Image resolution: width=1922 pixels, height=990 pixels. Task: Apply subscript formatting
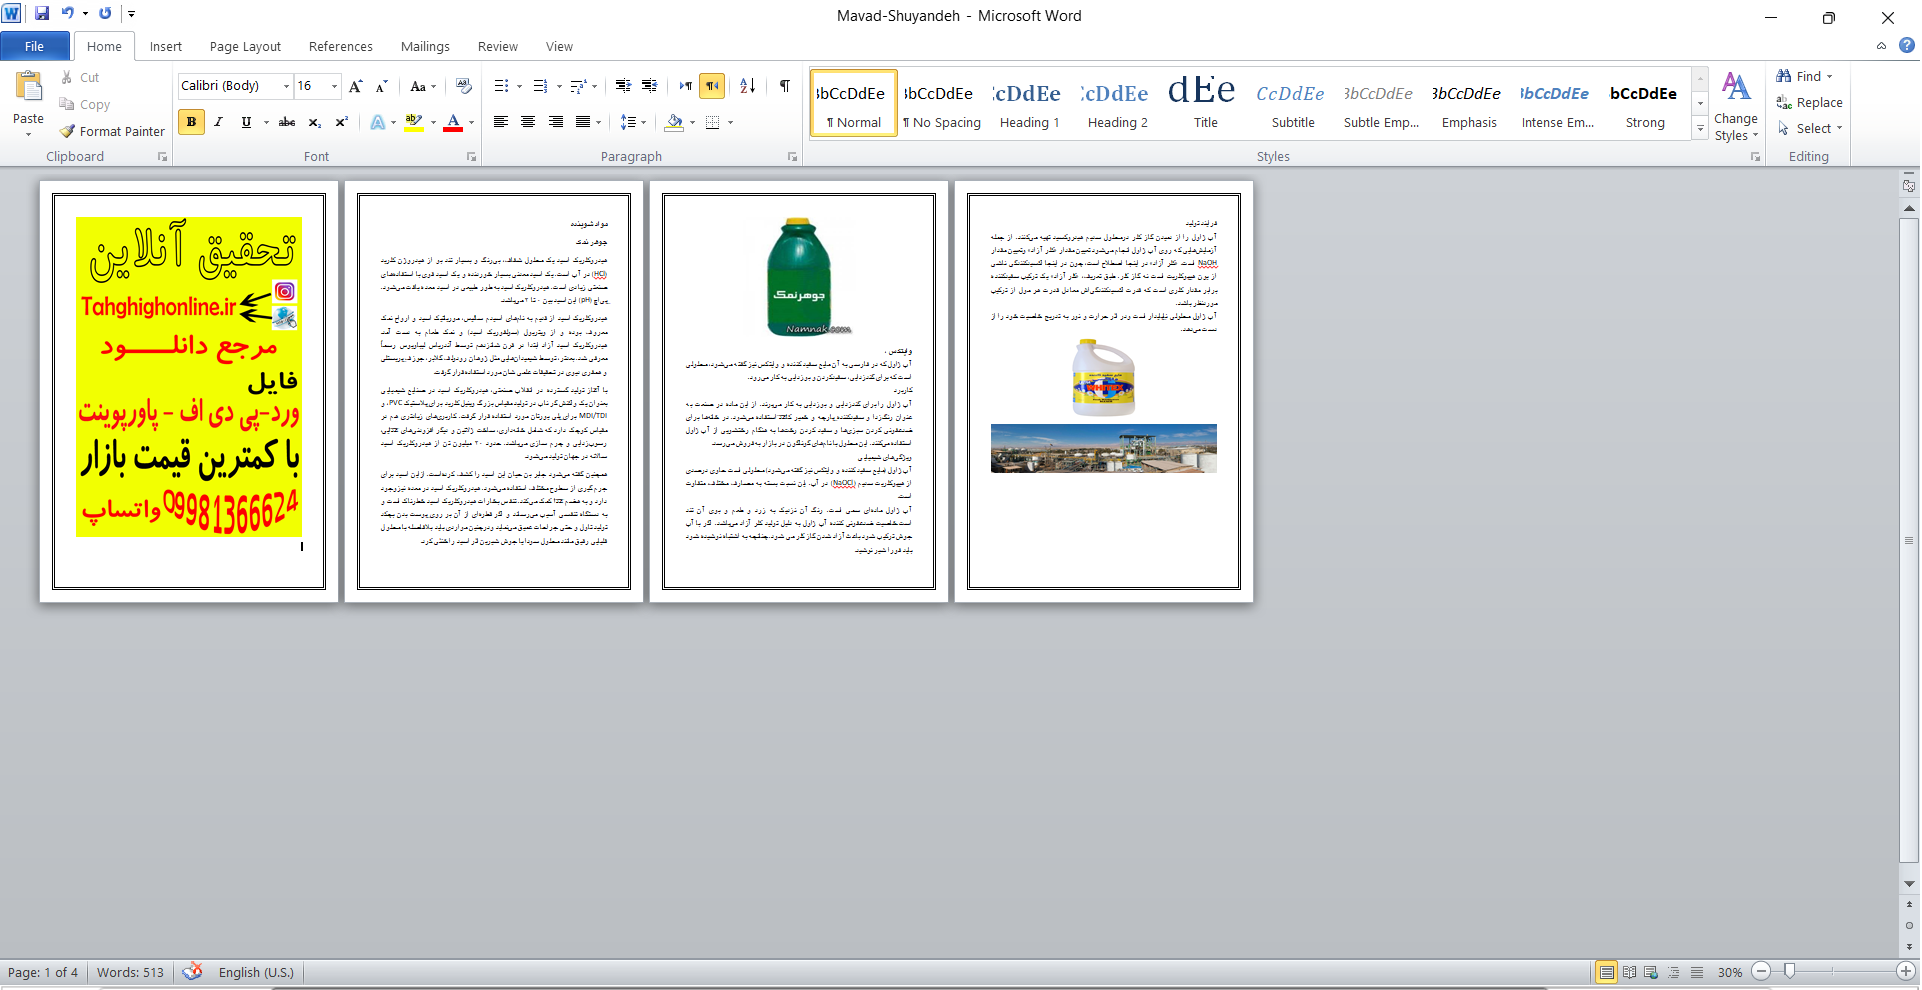coord(314,122)
